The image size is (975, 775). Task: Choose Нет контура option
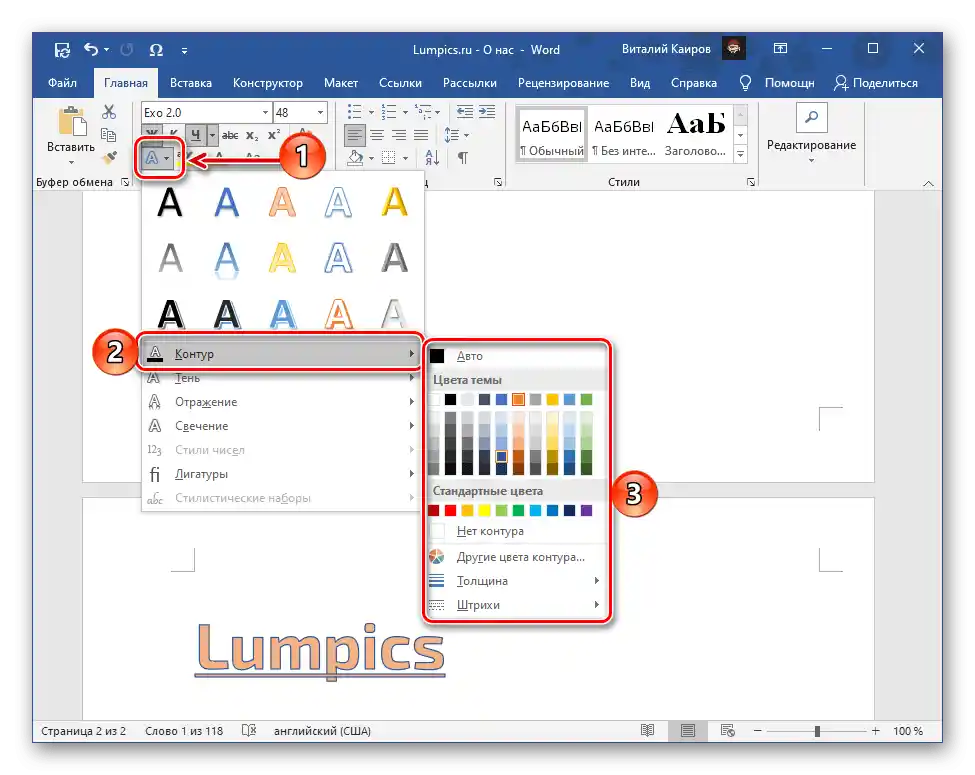(515, 531)
